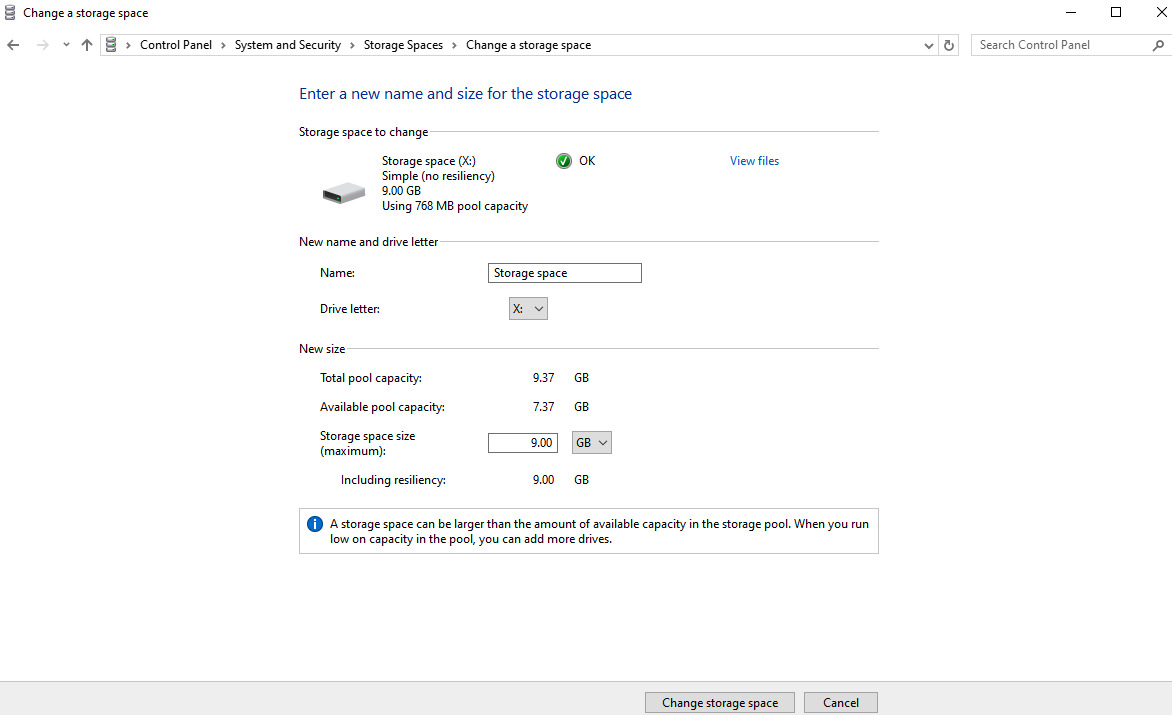Click the Refresh button in address bar
Viewport: 1172px width, 715px height.
(950, 45)
